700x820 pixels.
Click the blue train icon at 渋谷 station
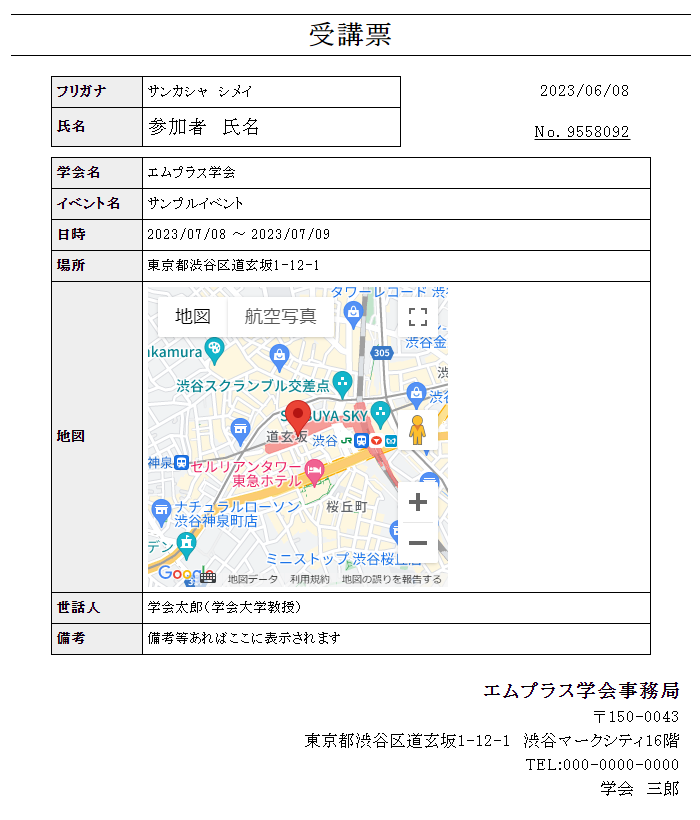tap(361, 441)
